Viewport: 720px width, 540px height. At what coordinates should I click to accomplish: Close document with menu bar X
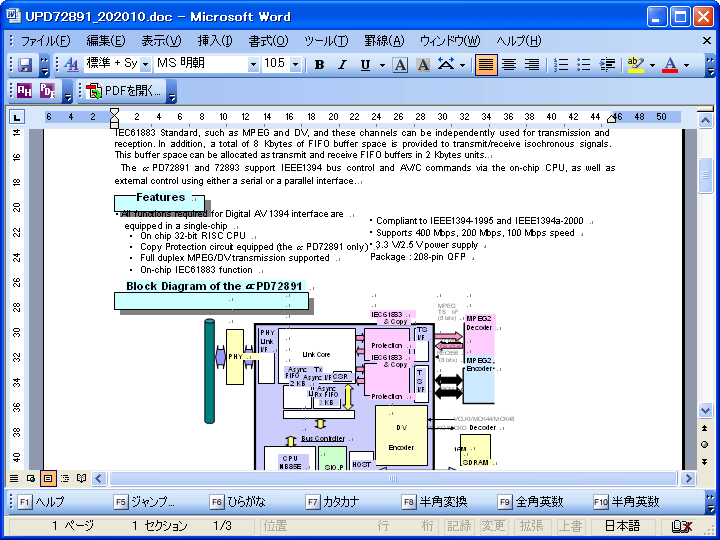[707, 41]
